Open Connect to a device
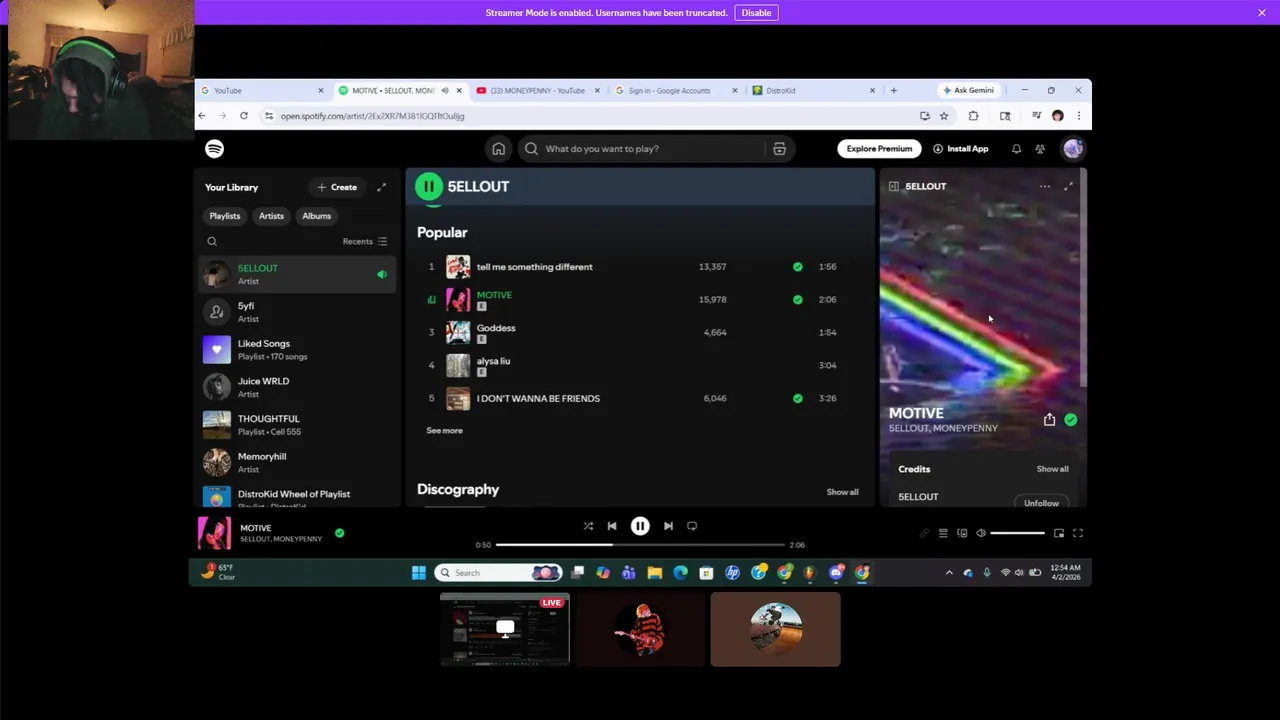The width and height of the screenshot is (1280, 720). point(962,533)
